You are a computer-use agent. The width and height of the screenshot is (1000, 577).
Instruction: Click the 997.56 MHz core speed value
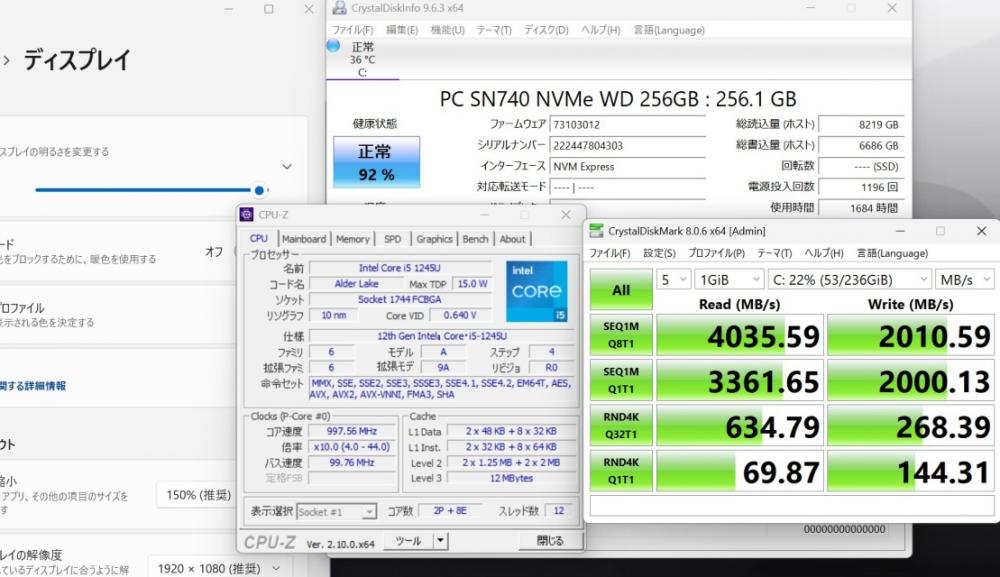click(x=352, y=431)
